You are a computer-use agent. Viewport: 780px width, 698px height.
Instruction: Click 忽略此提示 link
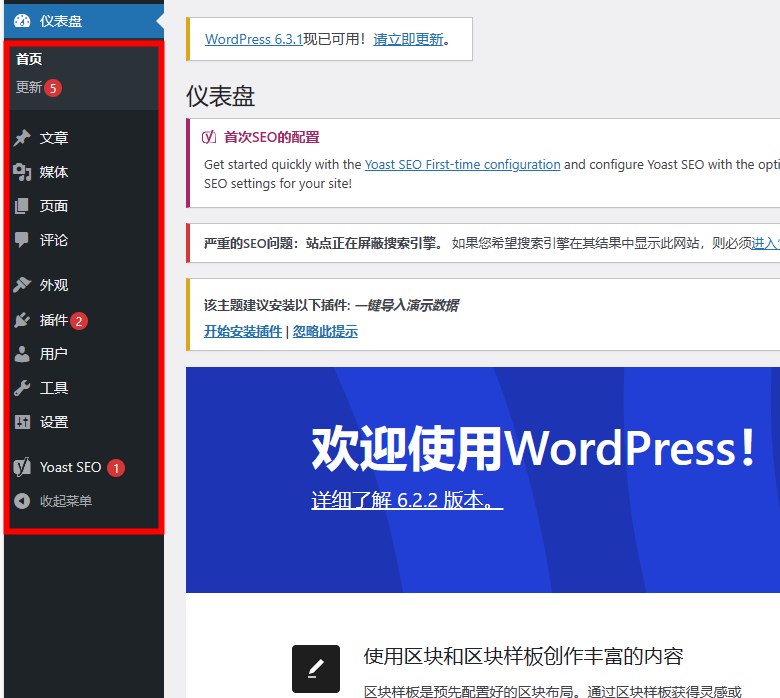(x=325, y=331)
